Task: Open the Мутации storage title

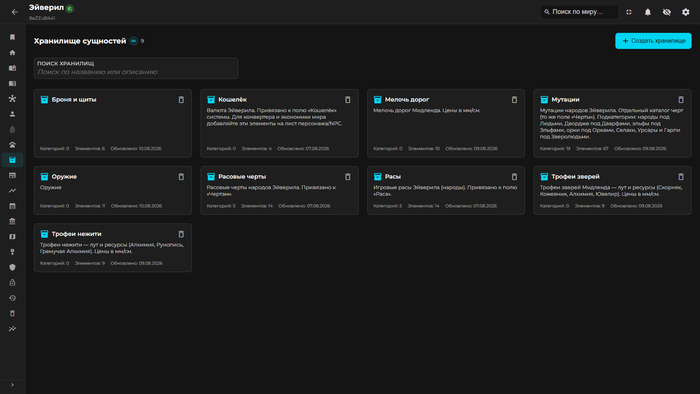Action: click(x=565, y=100)
